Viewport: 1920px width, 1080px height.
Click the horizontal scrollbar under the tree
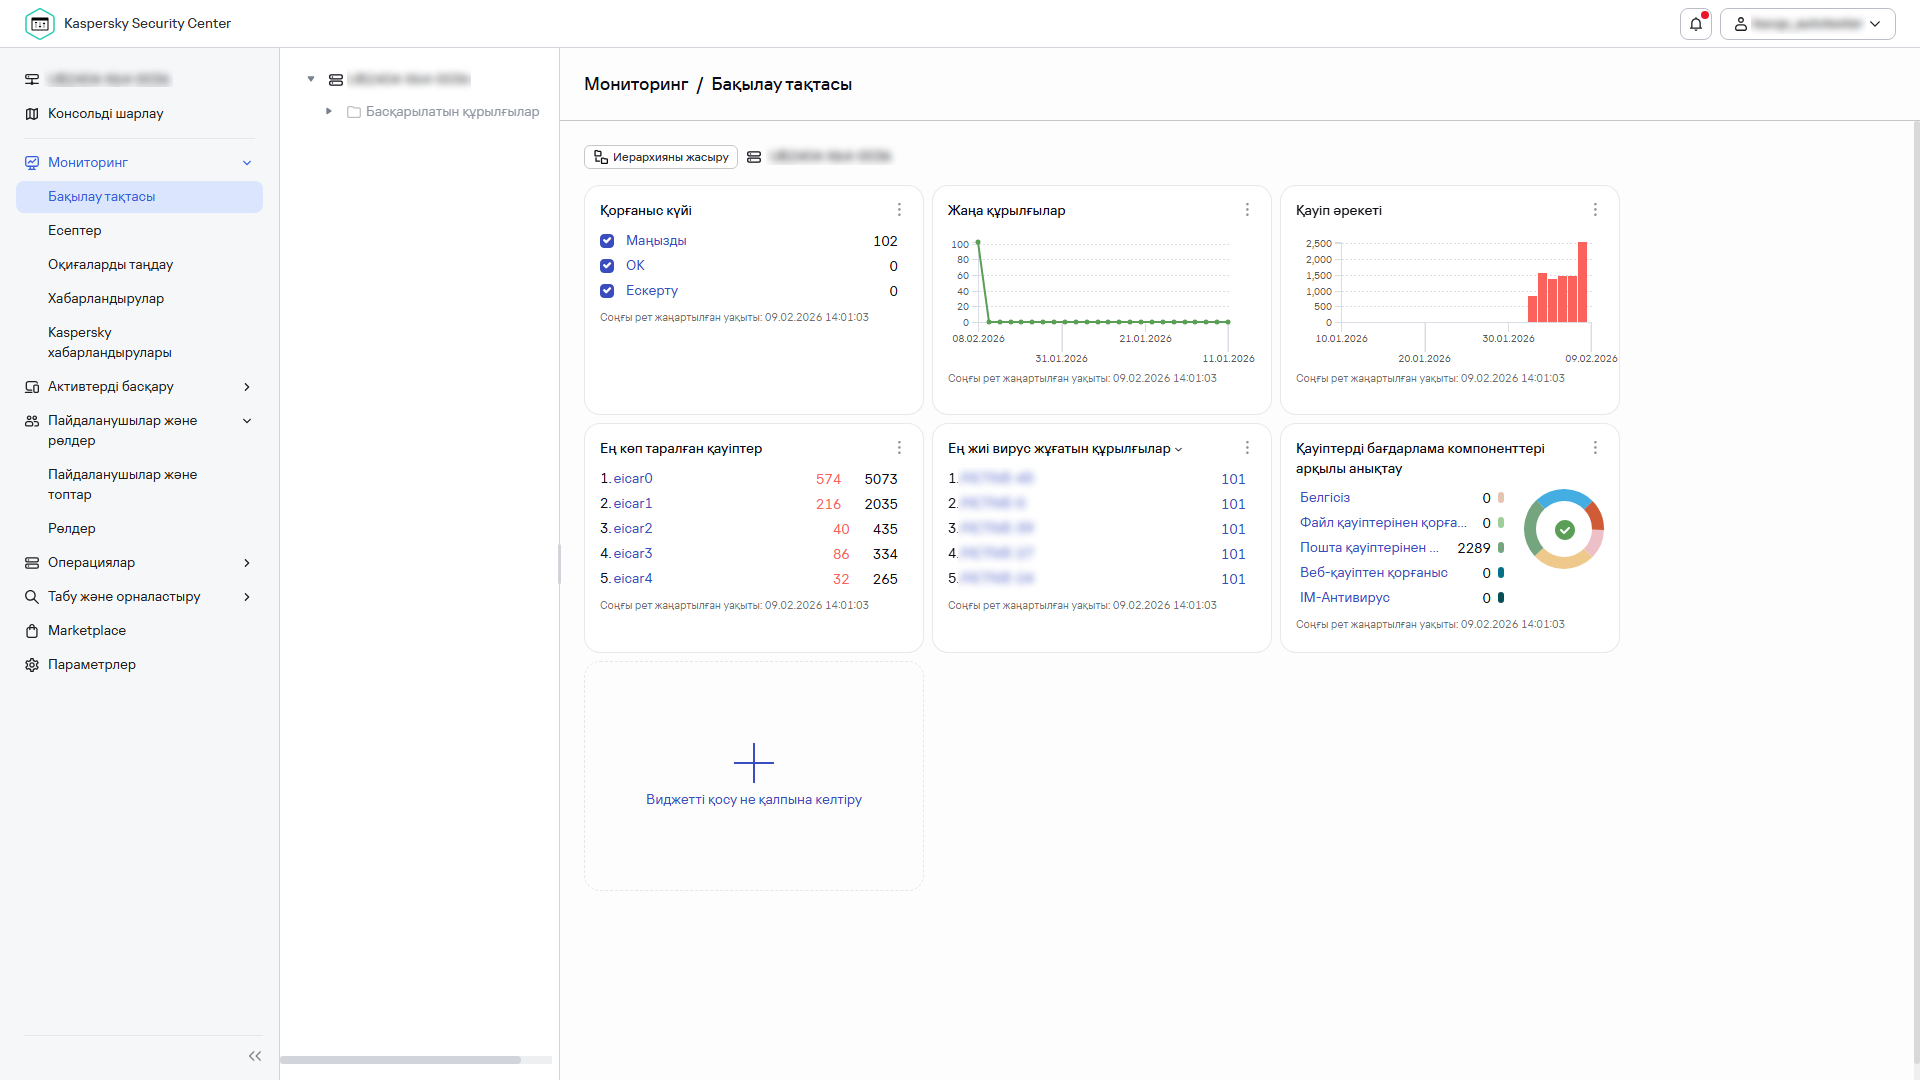[400, 1060]
